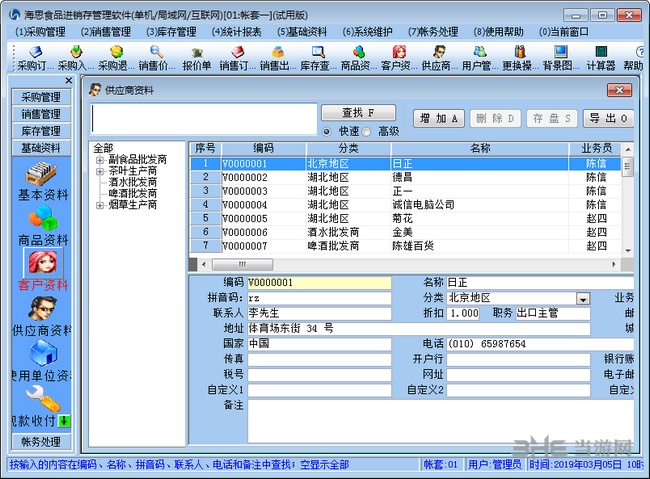Select the row named 诚信电脑公司
Image resolution: width=650 pixels, height=479 pixels.
coord(405,205)
